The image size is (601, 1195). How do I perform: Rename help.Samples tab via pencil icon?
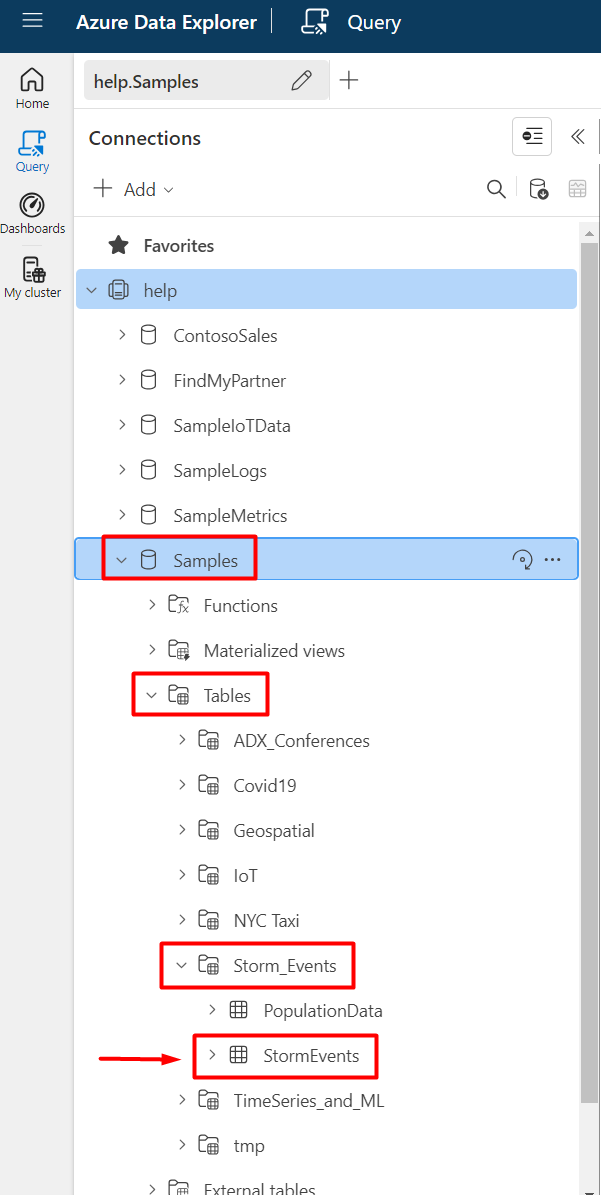(x=301, y=82)
